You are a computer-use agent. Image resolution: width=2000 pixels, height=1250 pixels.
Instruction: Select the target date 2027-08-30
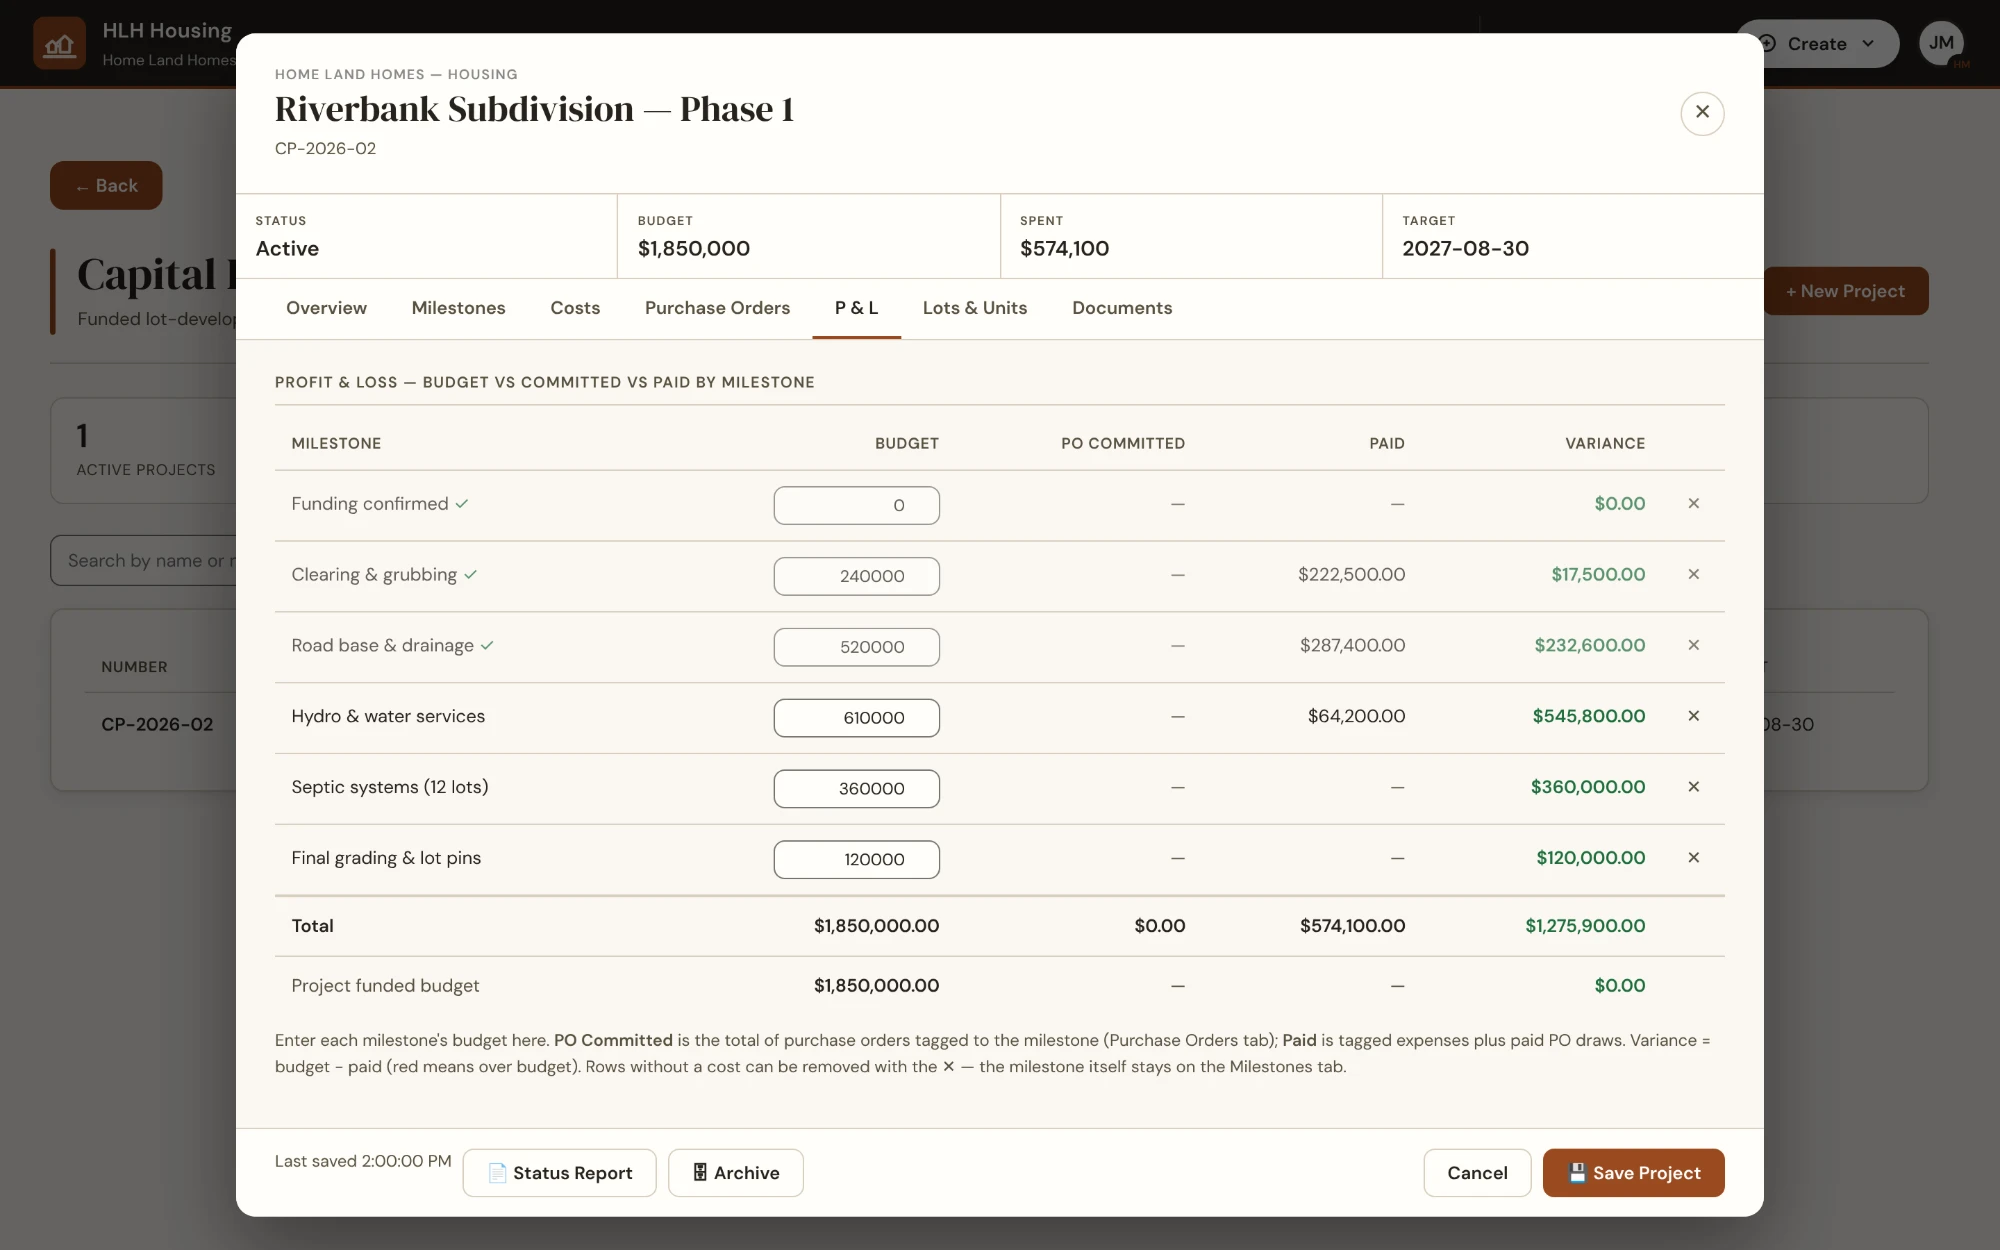pyautogui.click(x=1465, y=249)
